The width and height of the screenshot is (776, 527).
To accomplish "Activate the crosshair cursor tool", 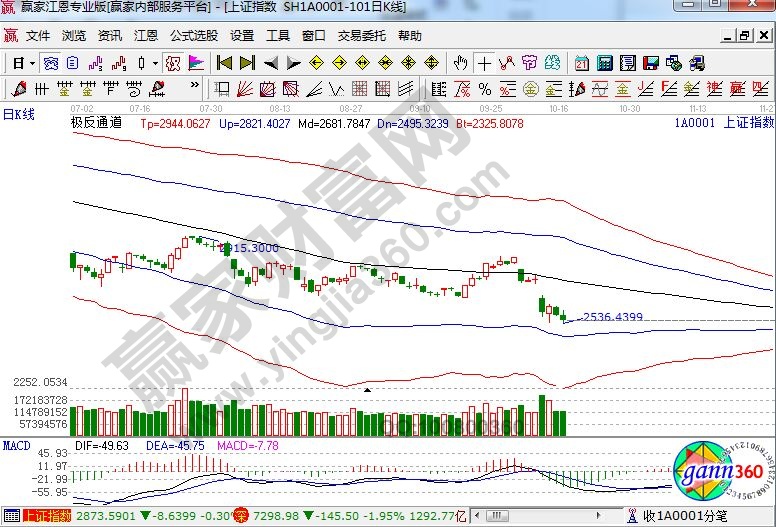I will tap(484, 62).
